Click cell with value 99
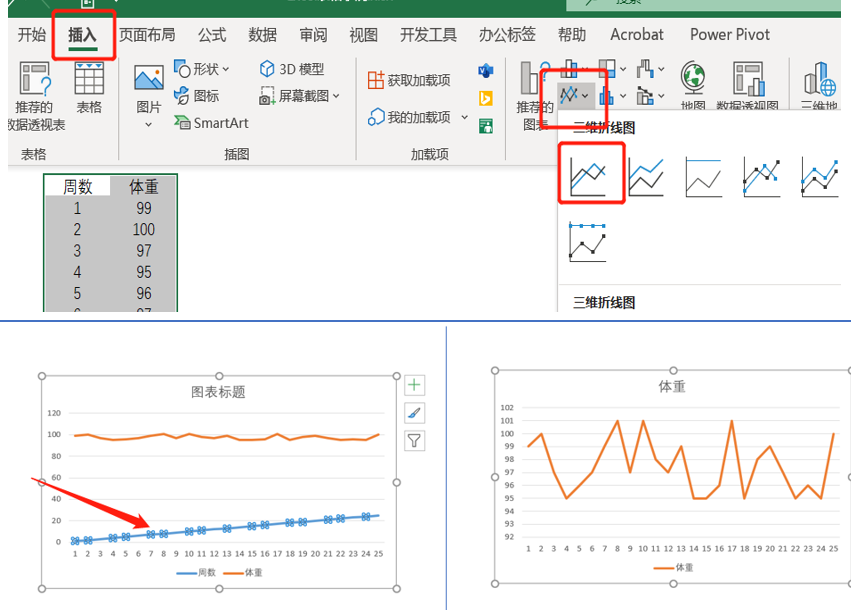851x610 pixels. (144, 208)
